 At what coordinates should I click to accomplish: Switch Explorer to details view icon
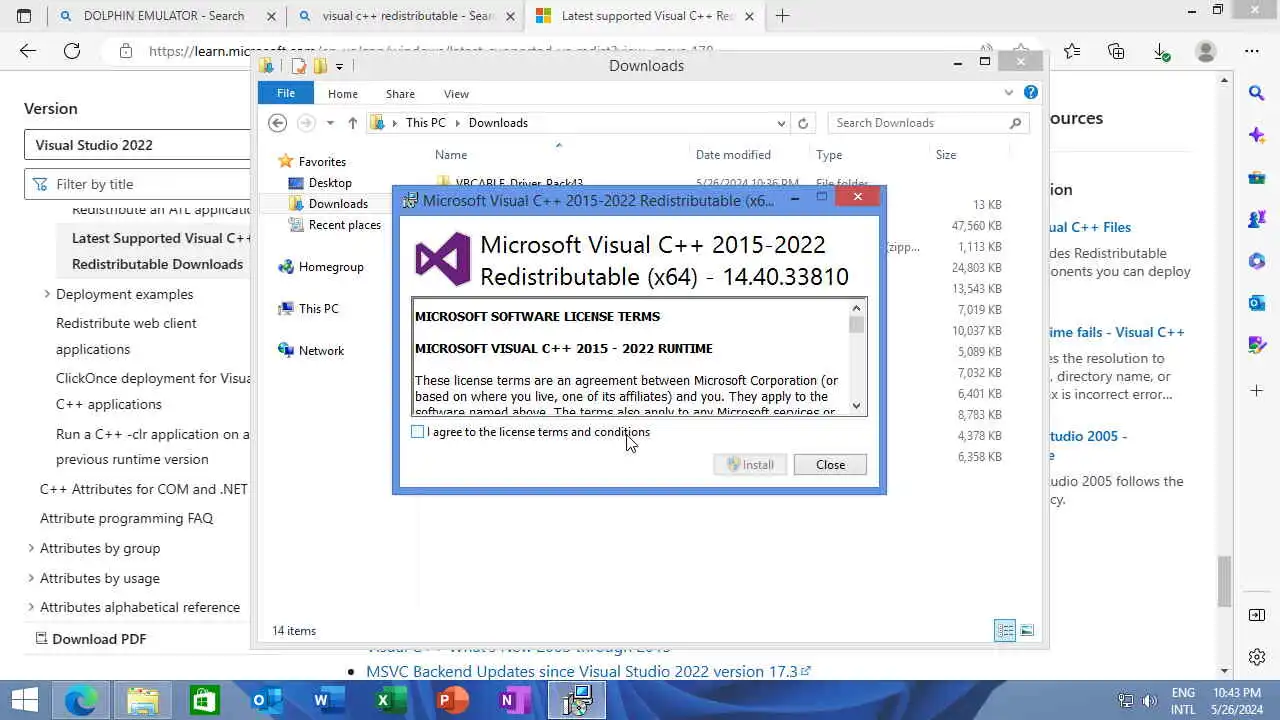coord(1005,630)
